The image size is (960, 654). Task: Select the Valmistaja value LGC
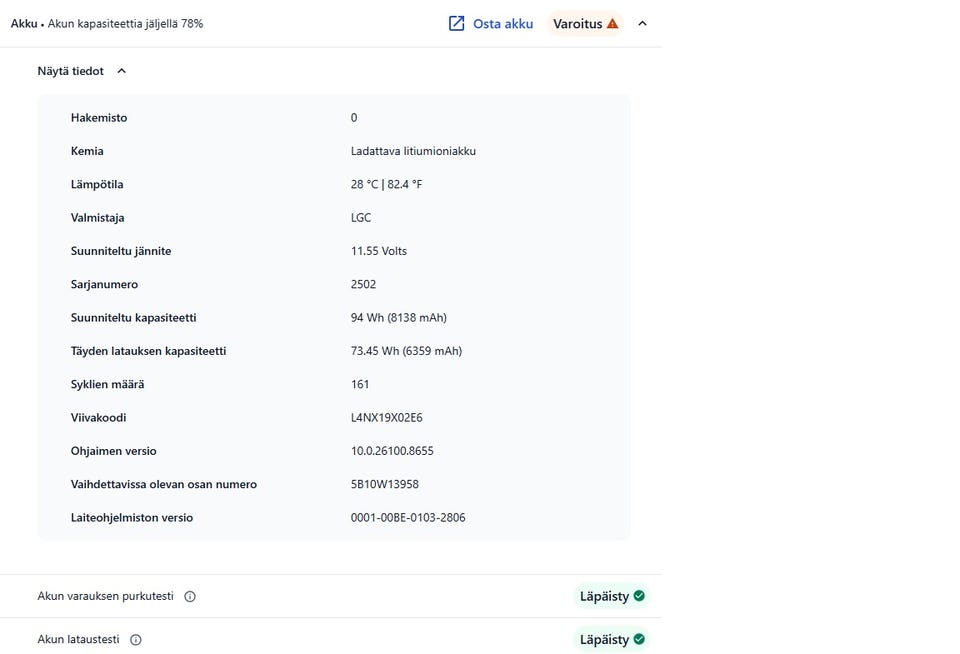pos(361,217)
